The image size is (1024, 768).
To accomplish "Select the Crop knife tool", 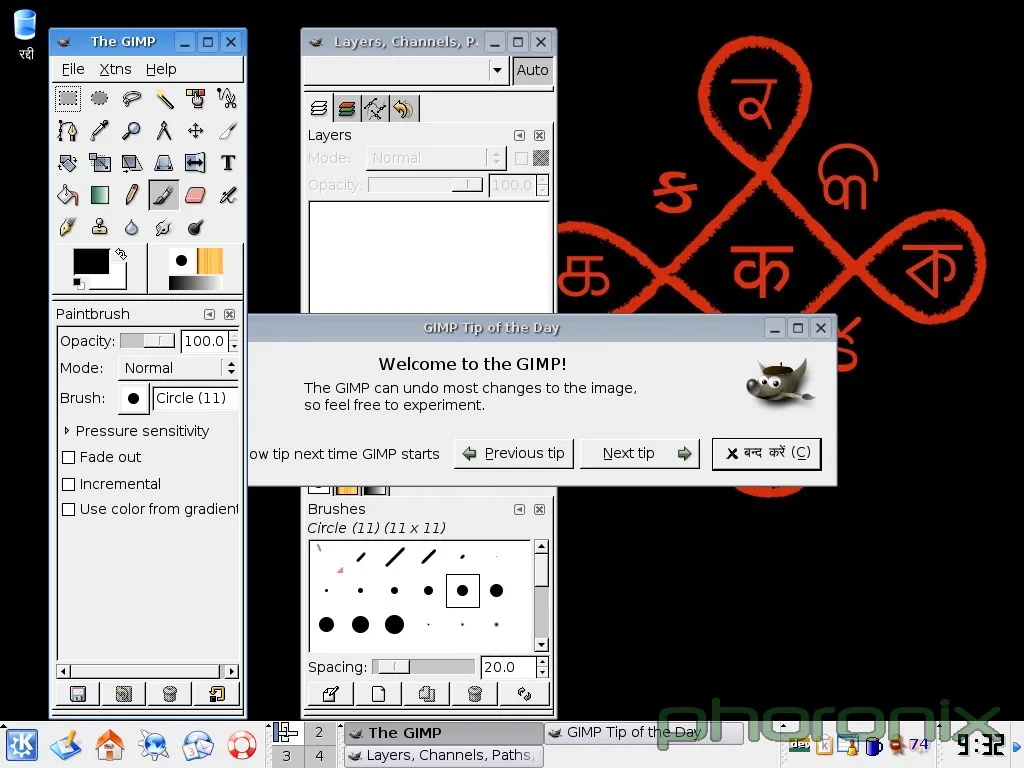I will [227, 131].
